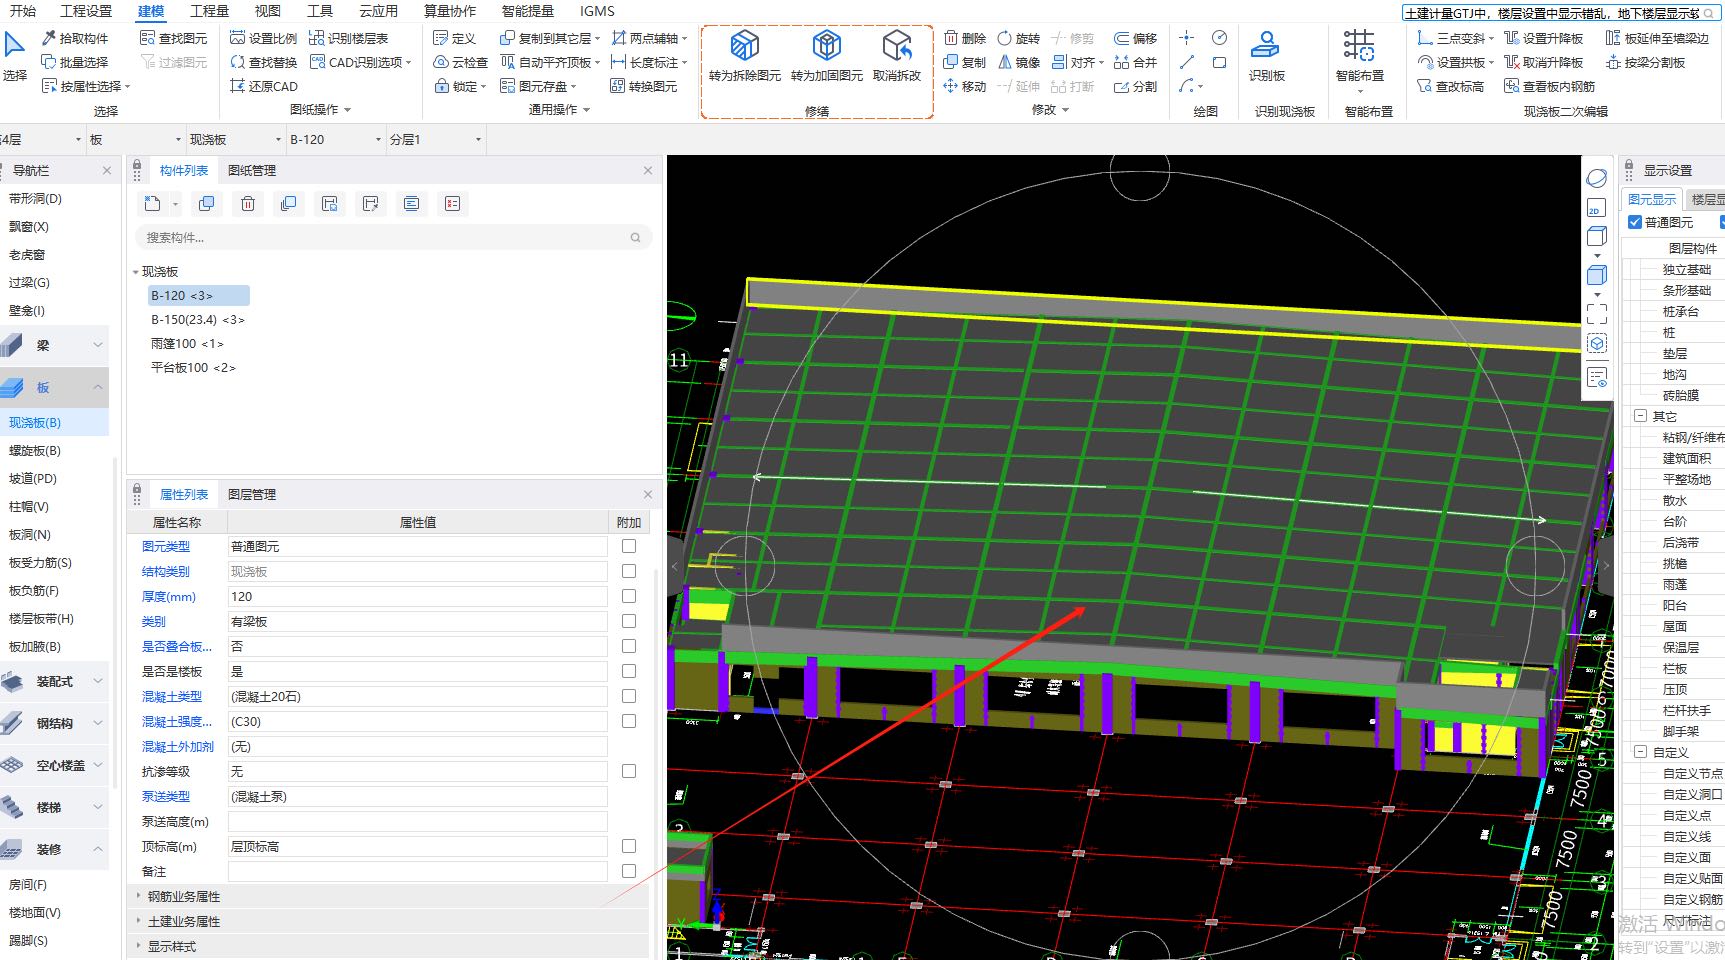This screenshot has height=960, width=1725.
Task: Select 雨篷100 <1> in component list
Action: [x=187, y=344]
